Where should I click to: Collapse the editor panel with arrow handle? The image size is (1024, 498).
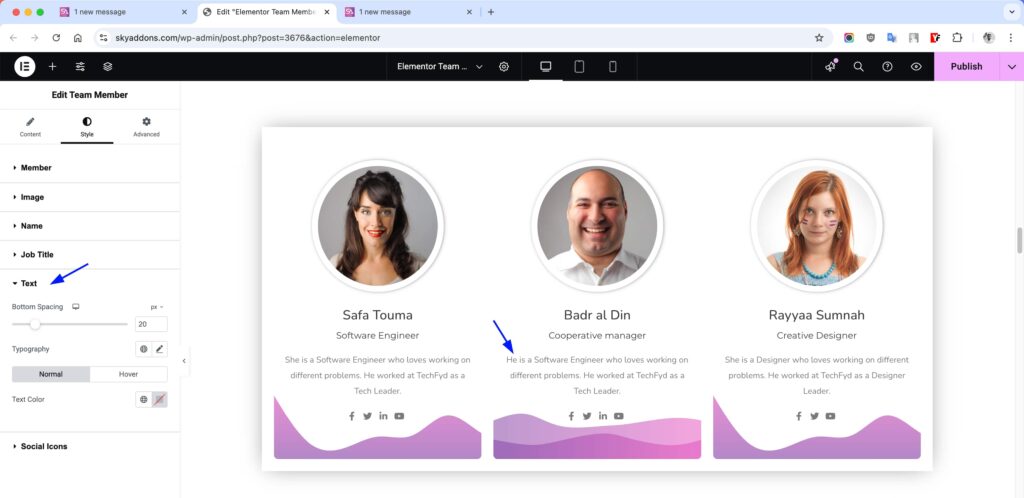point(184,361)
